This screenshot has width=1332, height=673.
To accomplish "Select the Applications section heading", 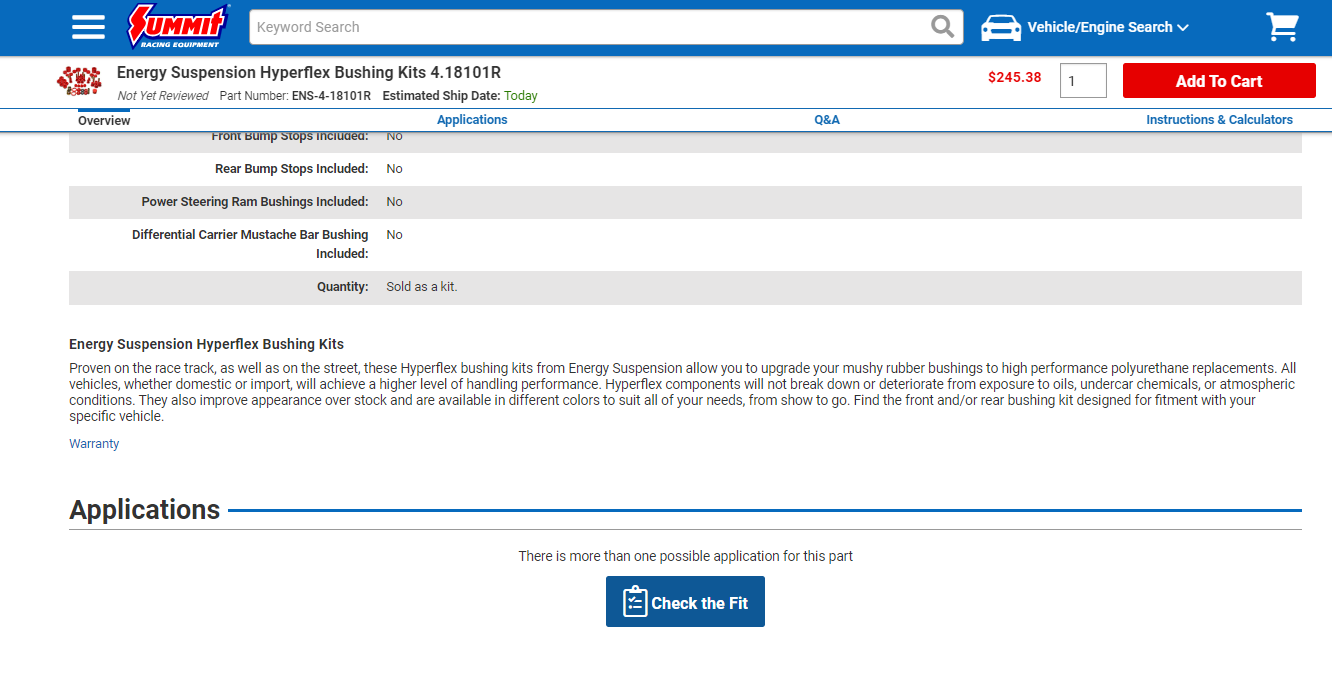I will coord(145,510).
